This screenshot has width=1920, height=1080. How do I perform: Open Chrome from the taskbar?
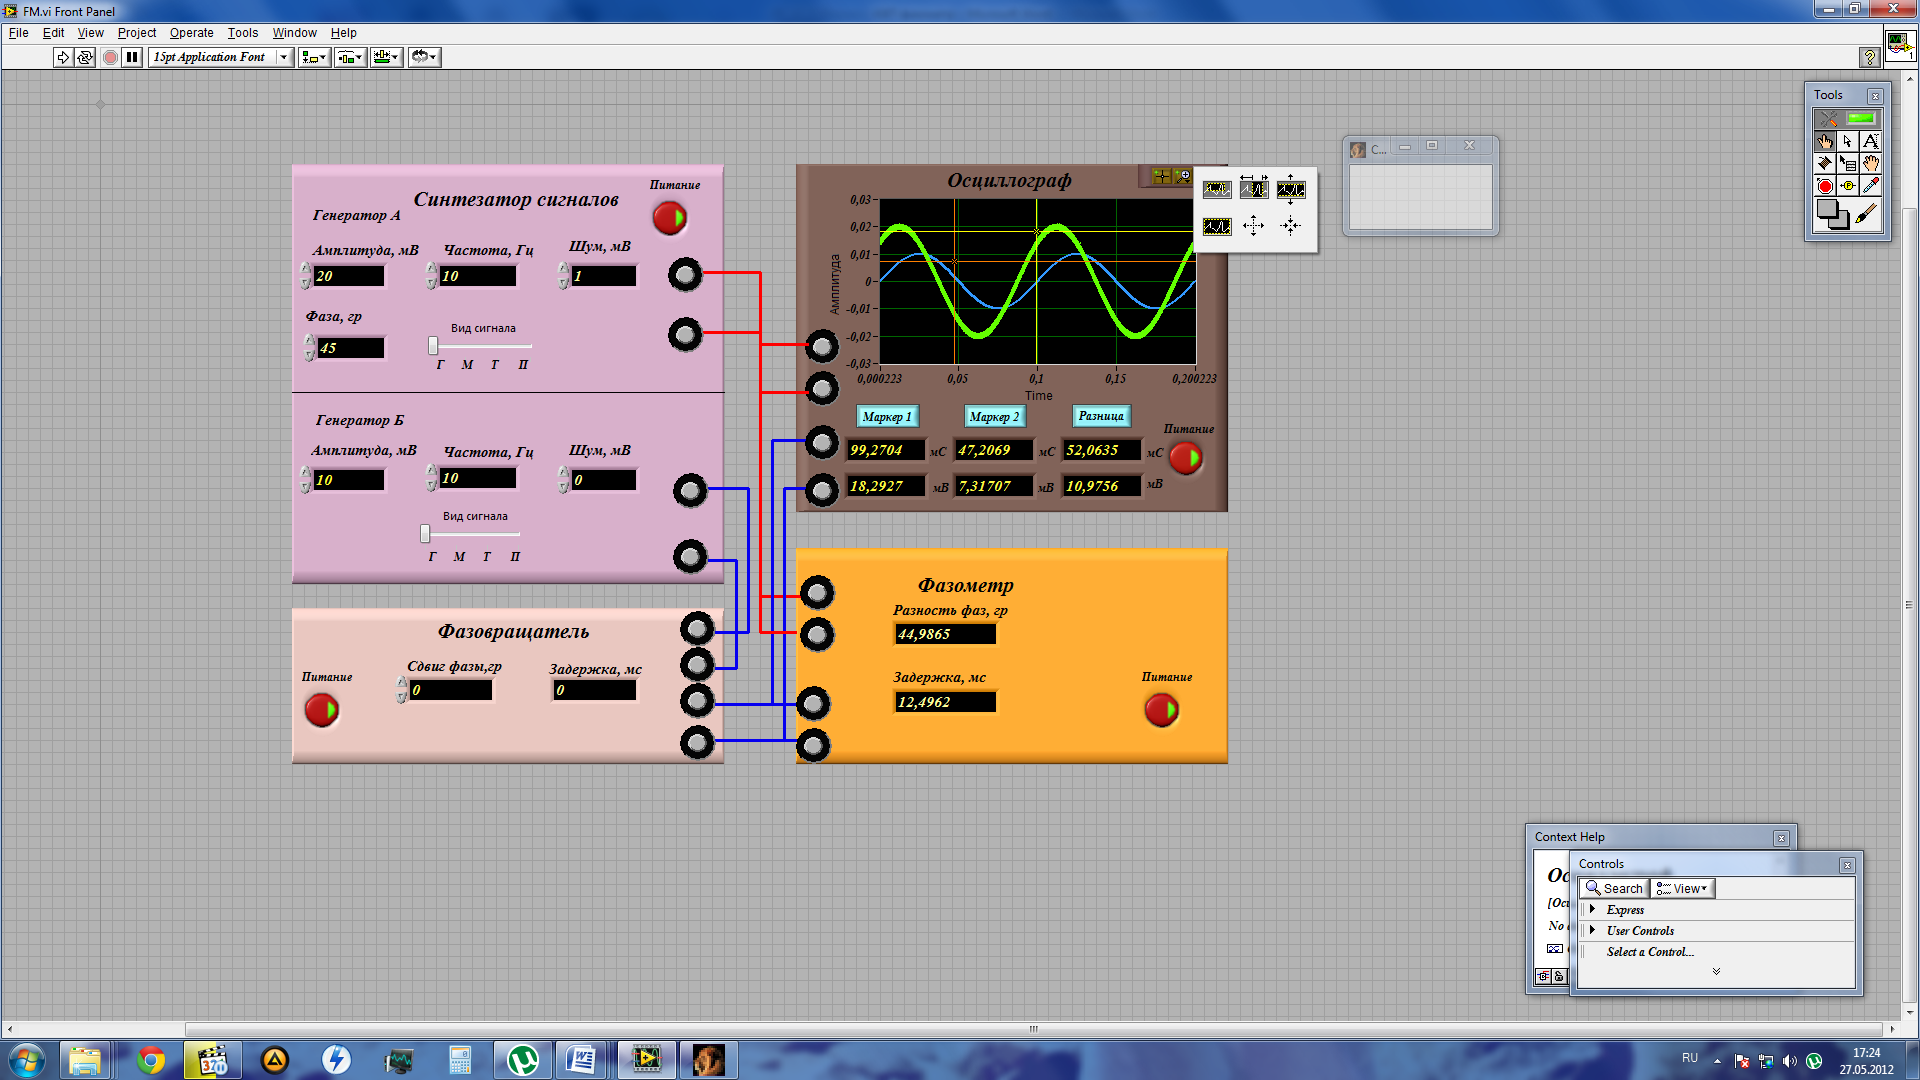coord(151,1060)
